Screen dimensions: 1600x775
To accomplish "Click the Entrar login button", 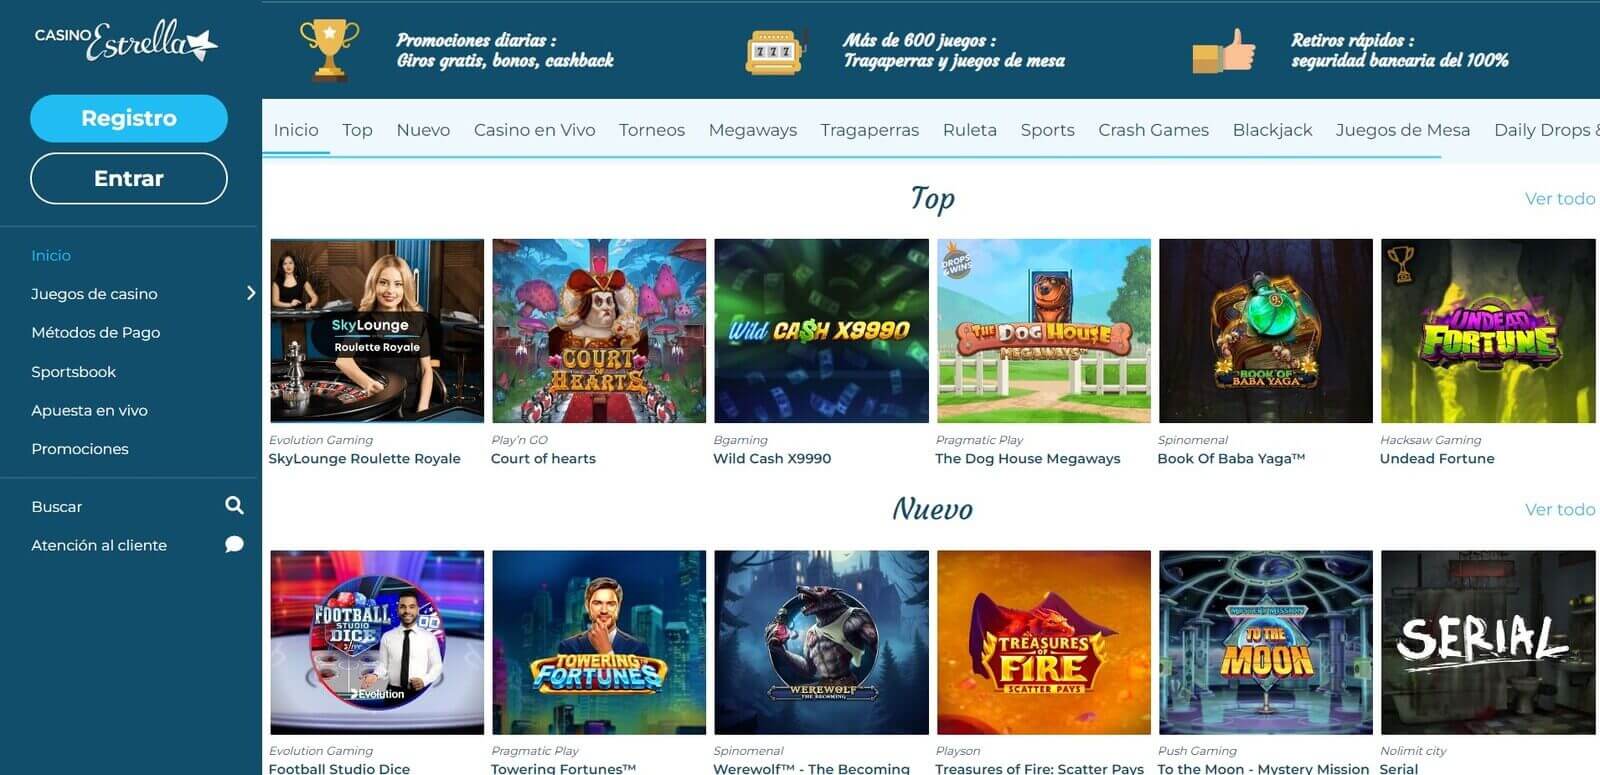I will 129,178.
